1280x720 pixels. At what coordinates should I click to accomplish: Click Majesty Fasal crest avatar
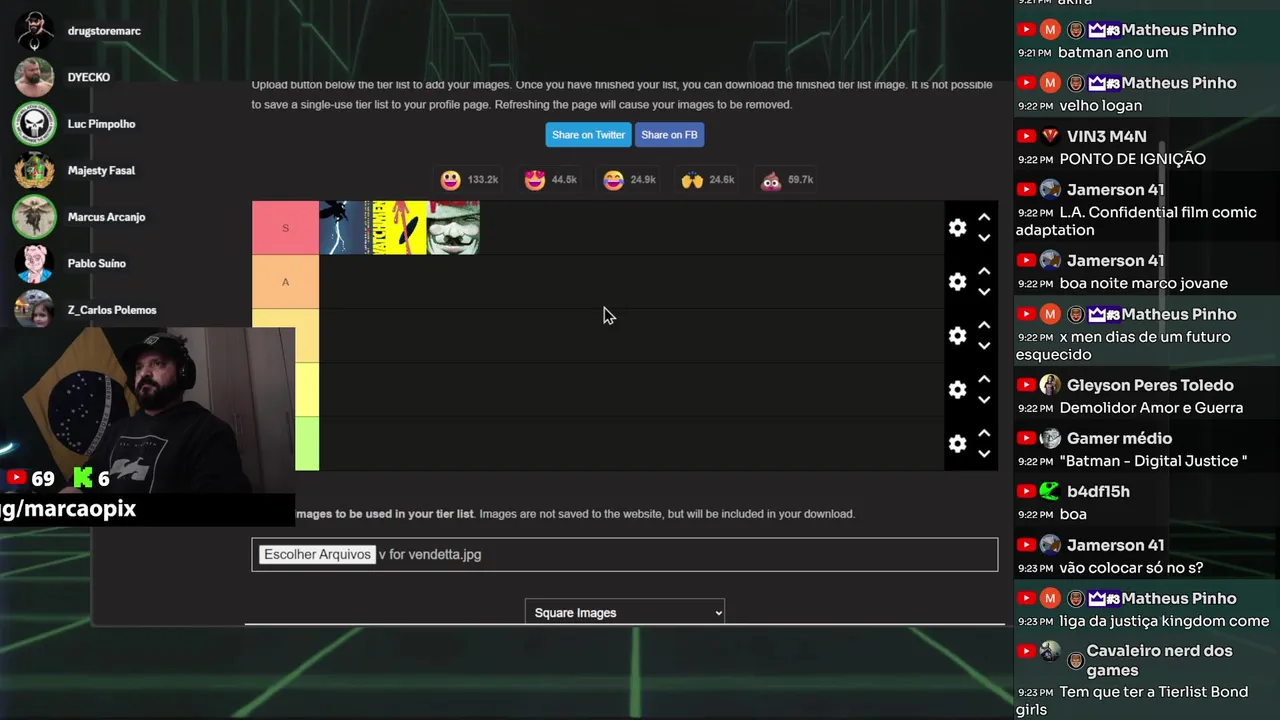34,170
